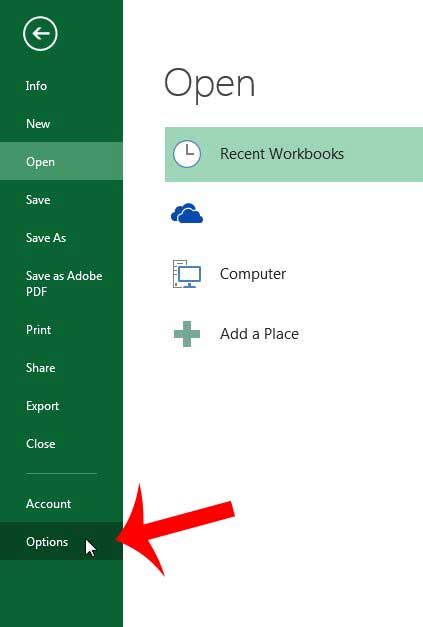Select Recent Workbooks location
The height and width of the screenshot is (627, 423).
pyautogui.click(x=294, y=154)
